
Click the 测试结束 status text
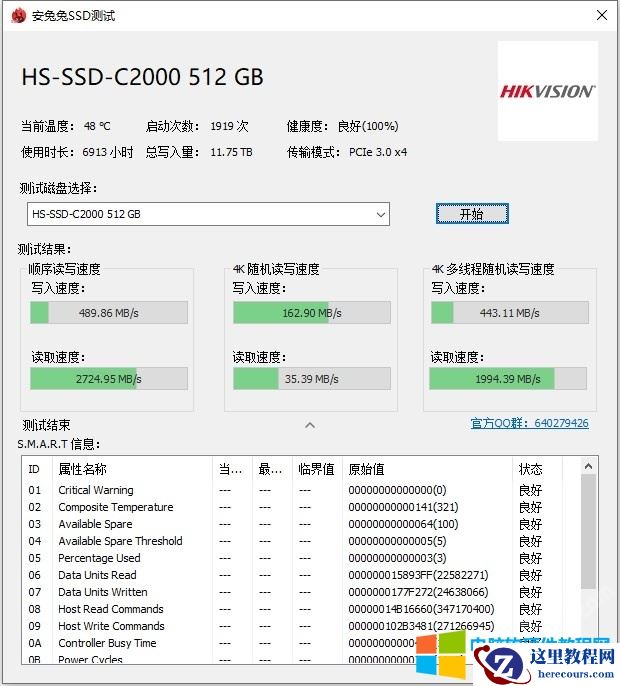click(46, 425)
